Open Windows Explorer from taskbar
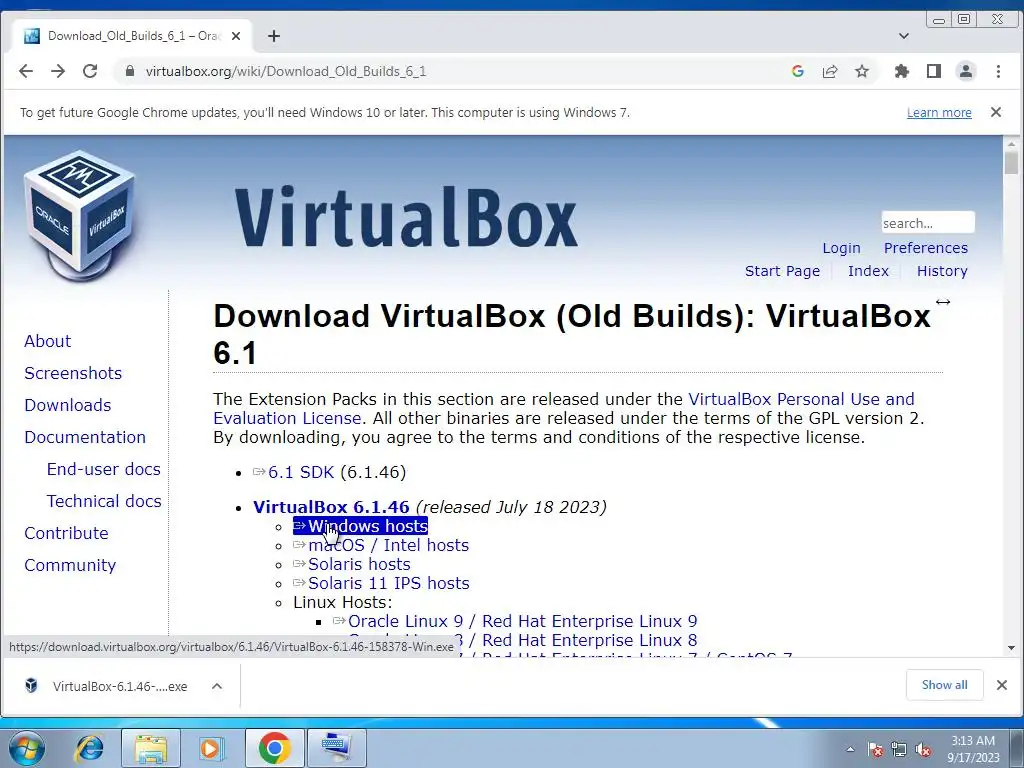 (x=151, y=748)
